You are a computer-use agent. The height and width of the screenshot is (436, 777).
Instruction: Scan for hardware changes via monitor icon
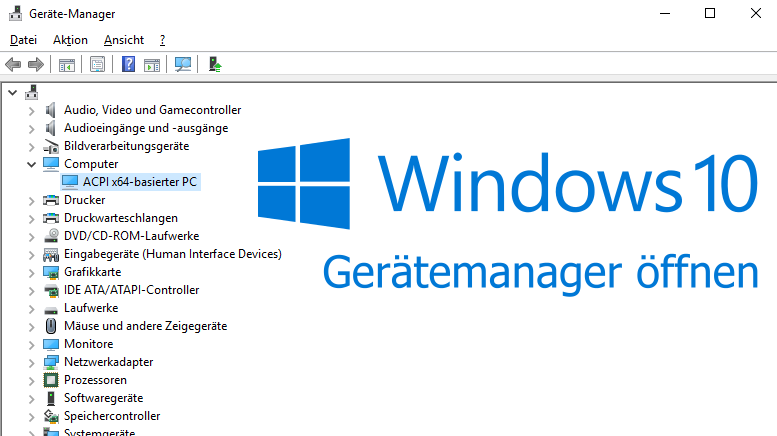pos(183,64)
